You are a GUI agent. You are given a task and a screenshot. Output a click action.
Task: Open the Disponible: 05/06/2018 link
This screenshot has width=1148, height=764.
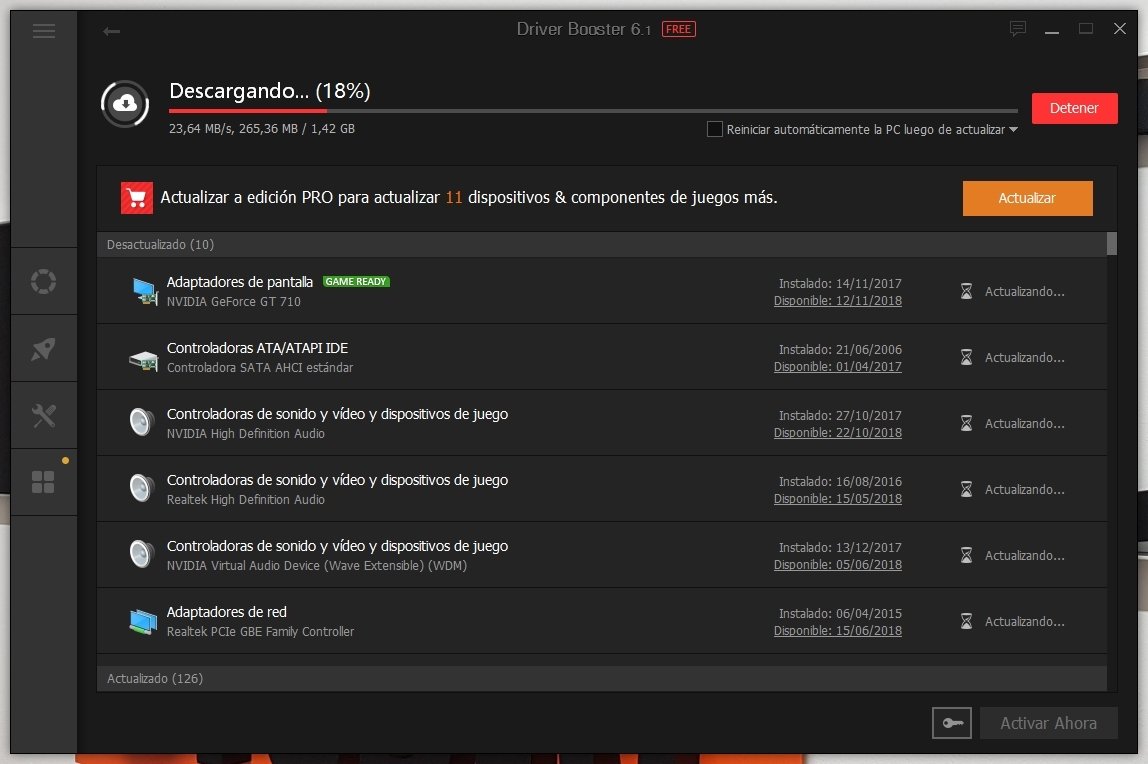point(838,564)
